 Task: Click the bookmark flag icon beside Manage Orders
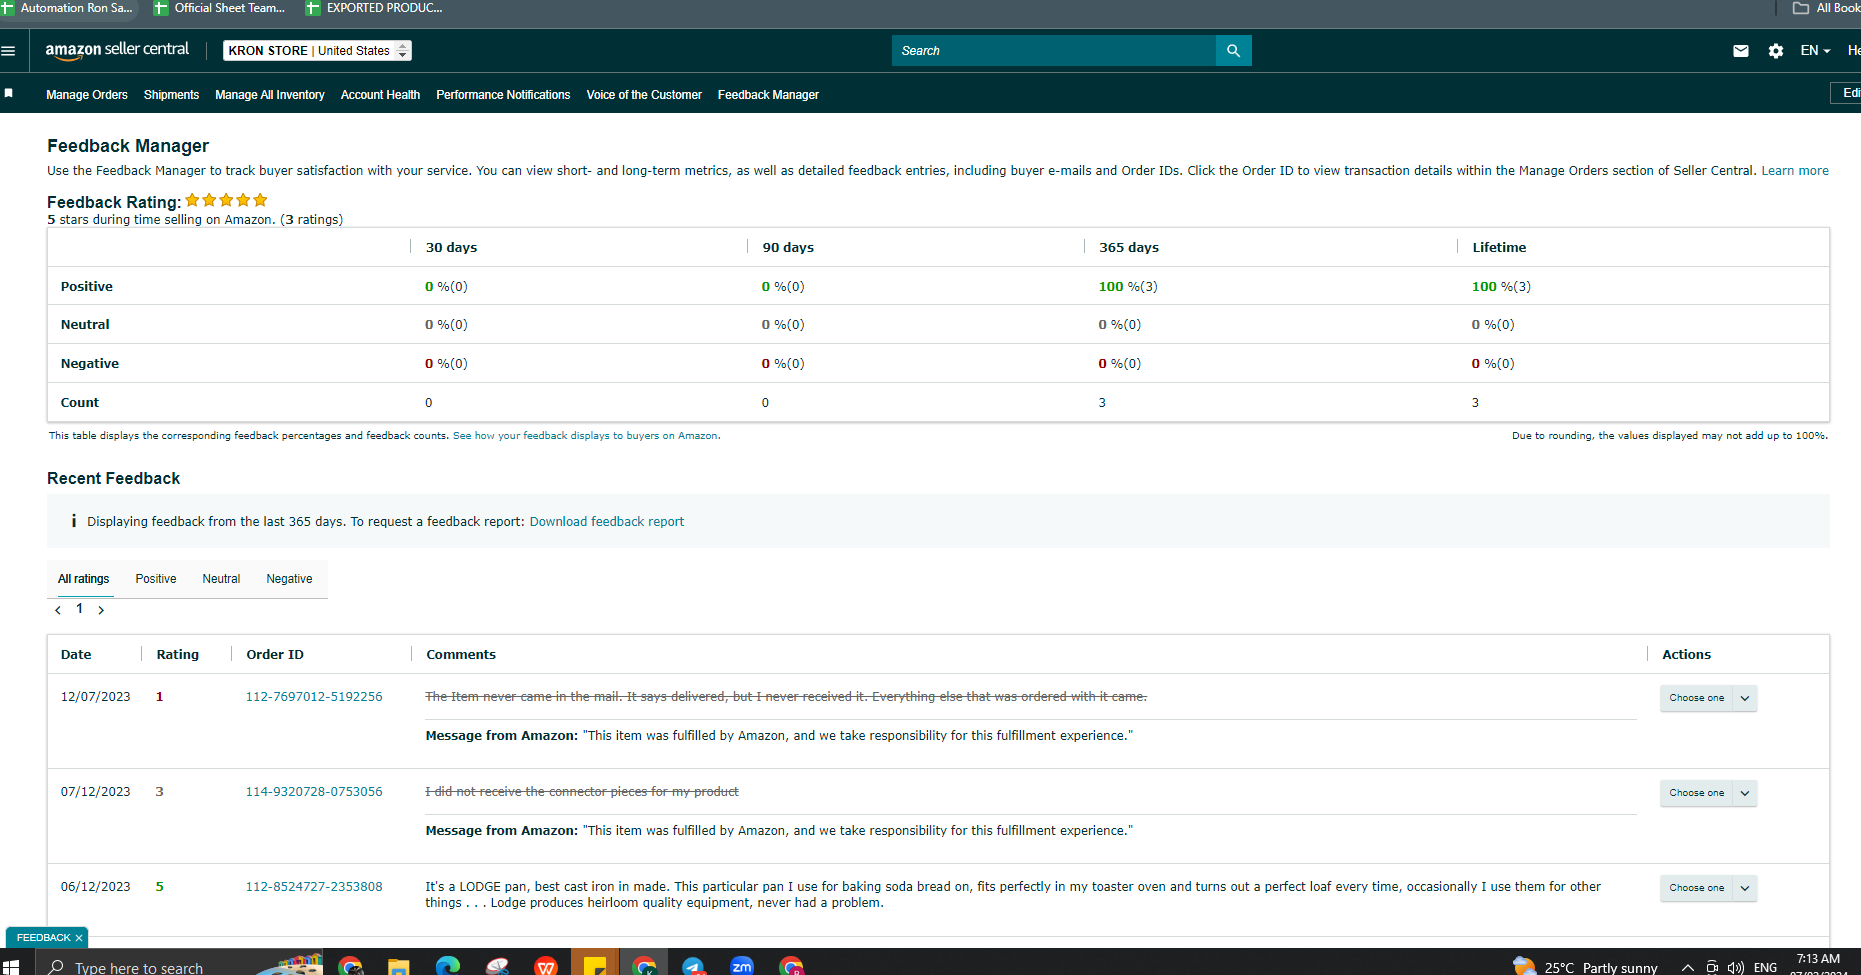click(x=9, y=93)
